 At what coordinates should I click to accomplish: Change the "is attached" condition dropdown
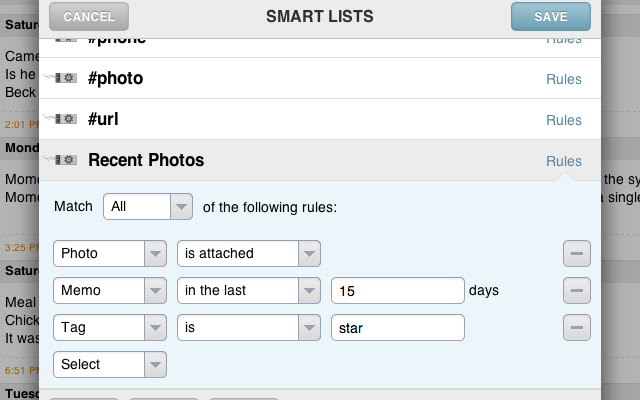249,254
